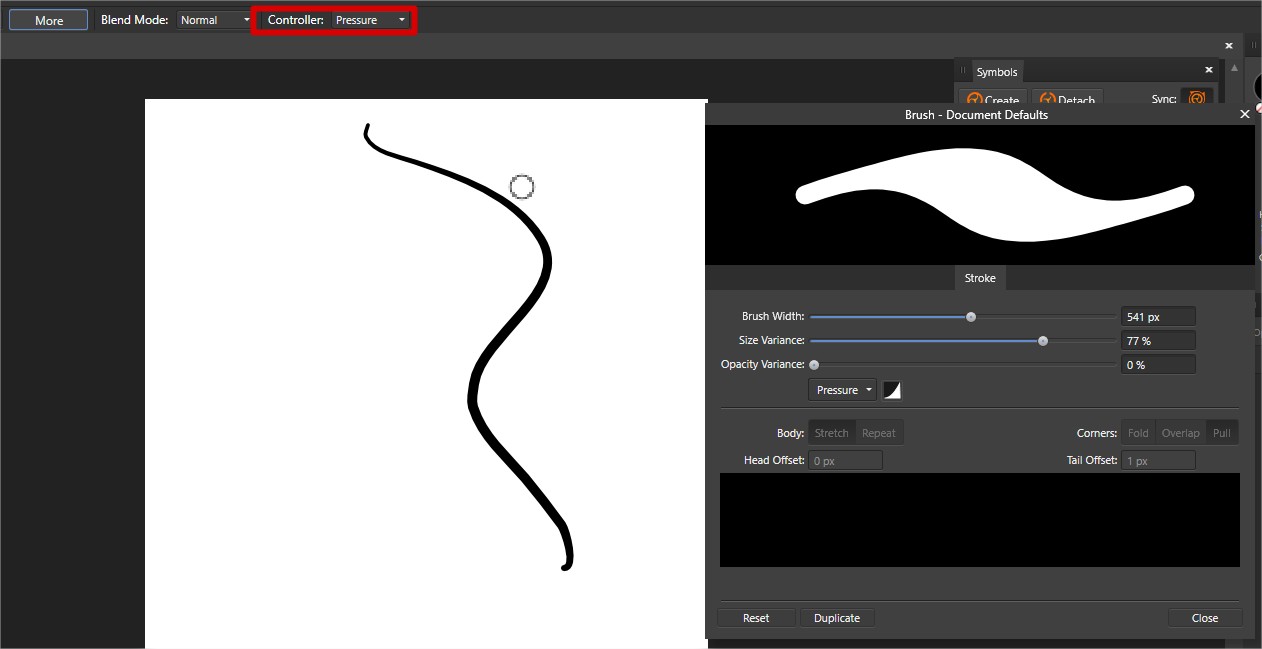Select Repeat body mode
Screen dimensions: 1262x649
pyautogui.click(x=879, y=433)
